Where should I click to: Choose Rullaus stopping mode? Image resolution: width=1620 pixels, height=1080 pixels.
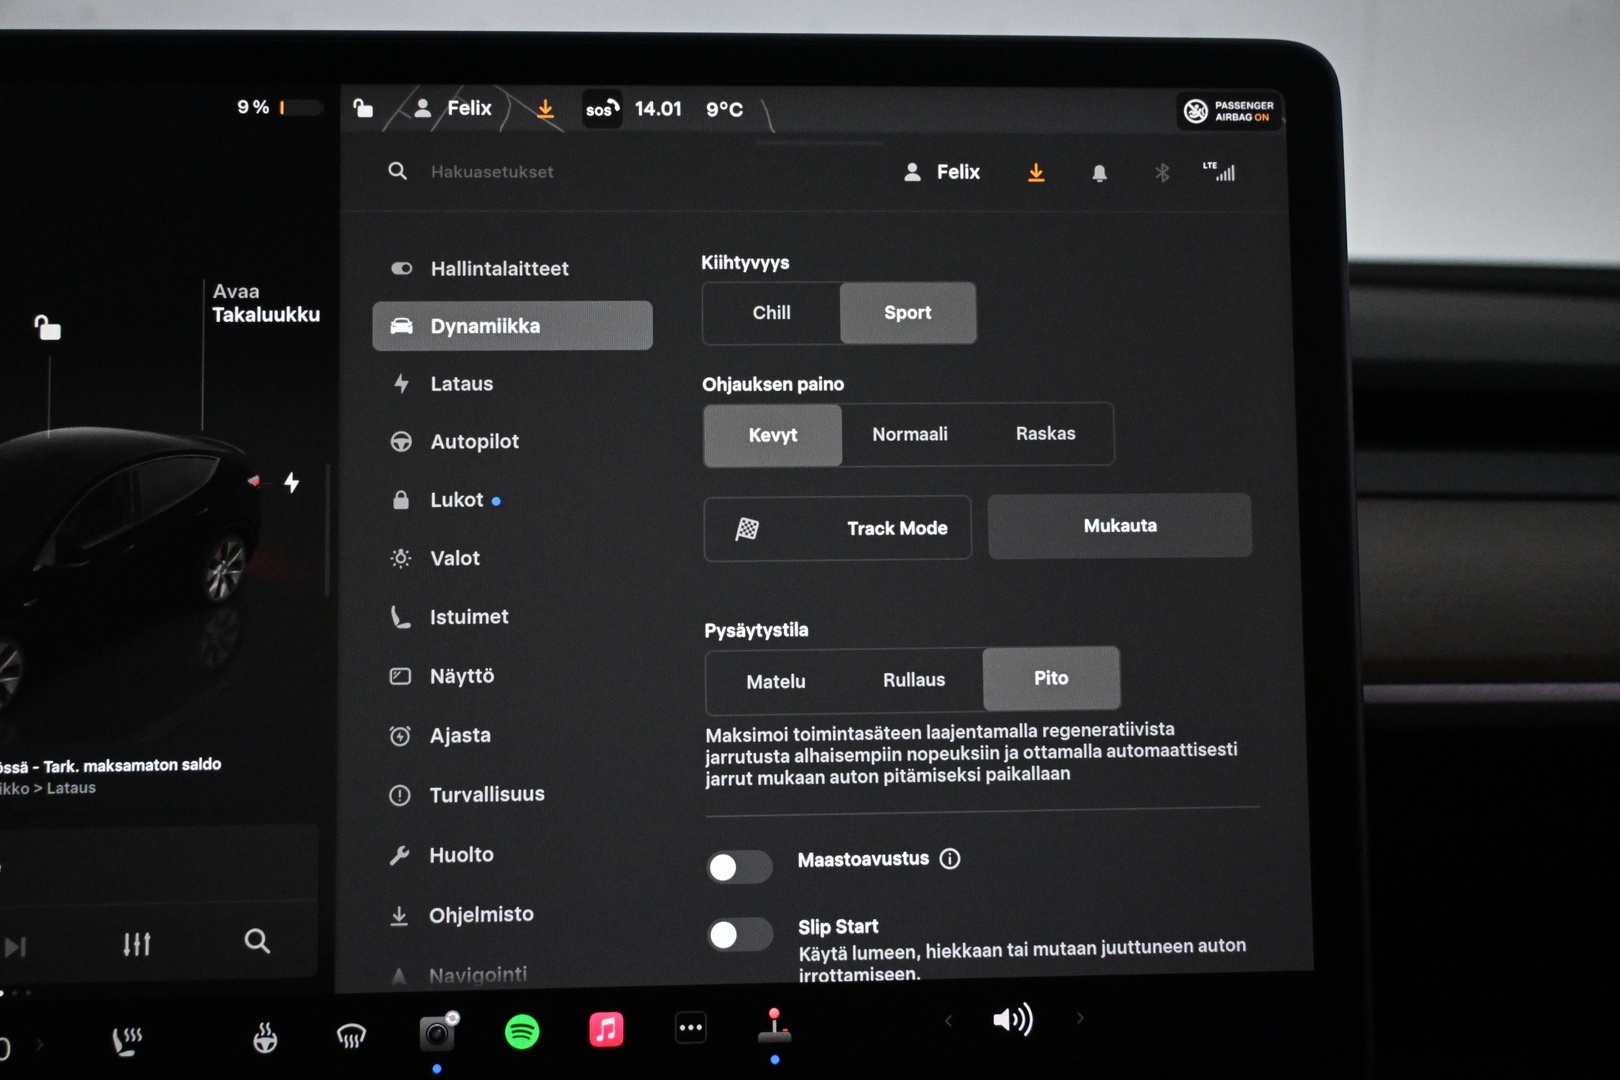coord(913,680)
